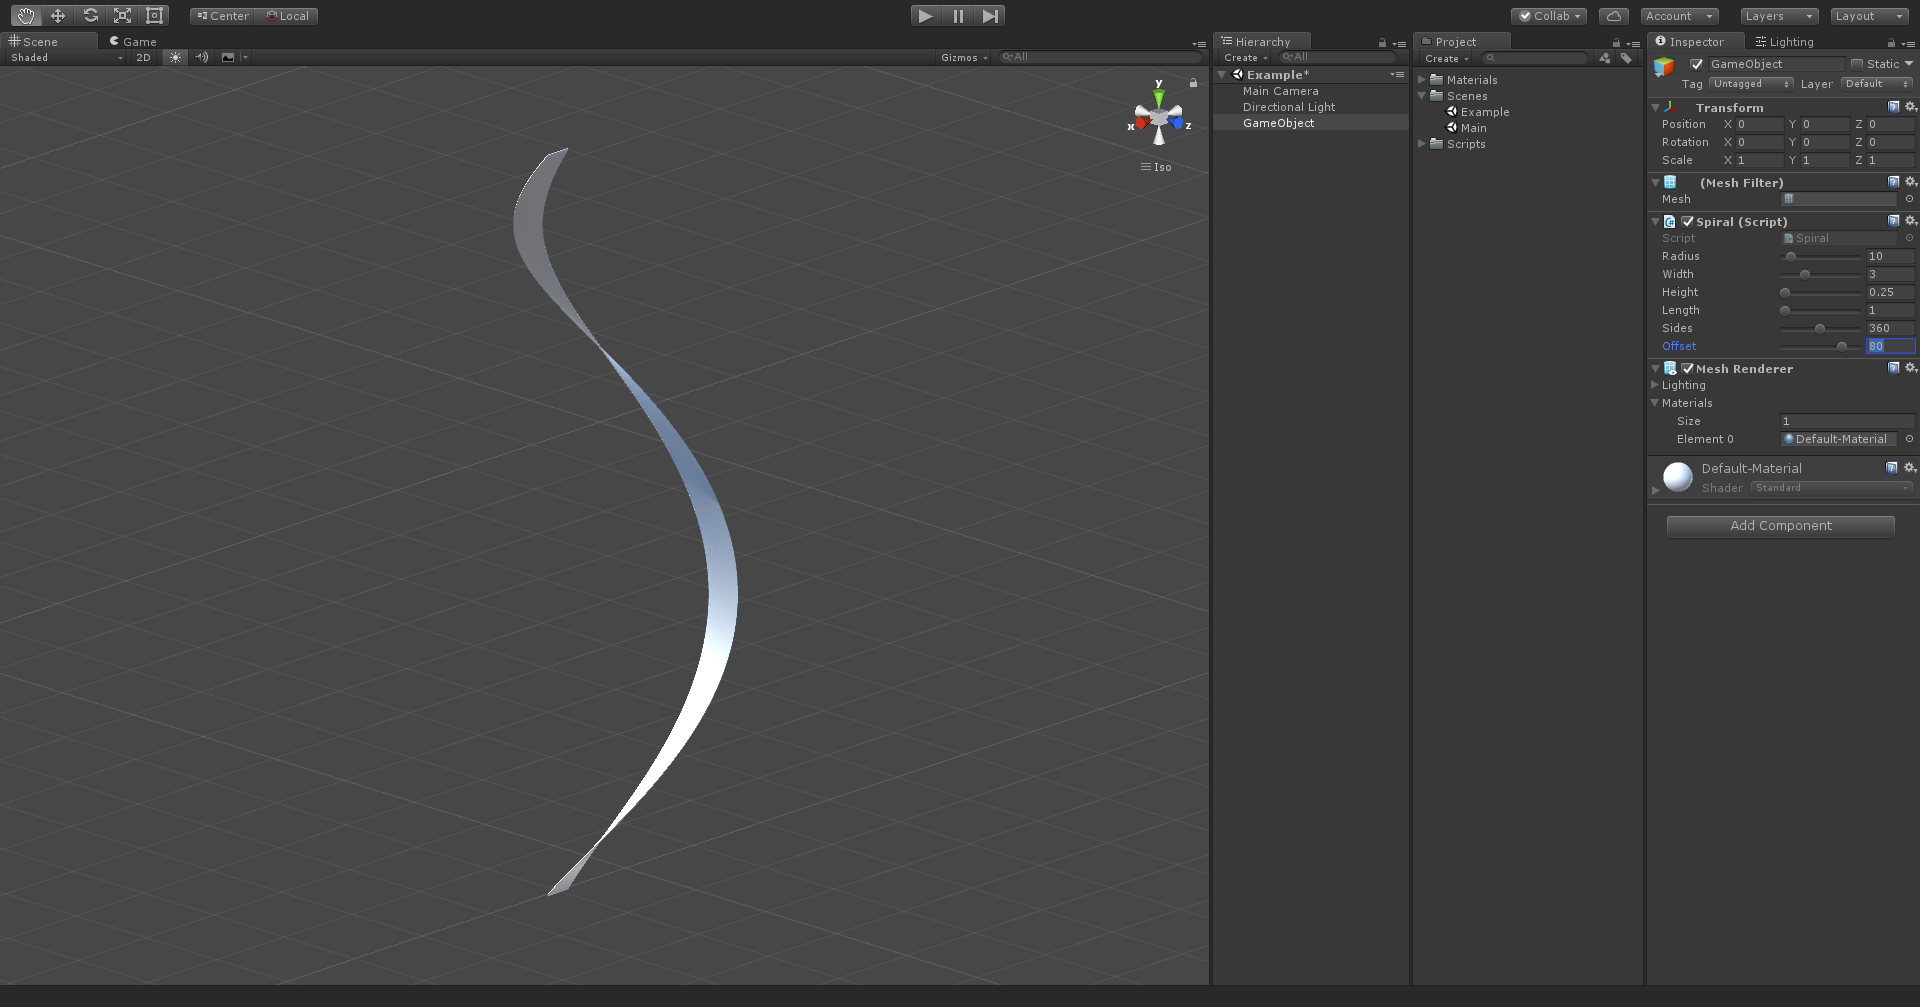The width and height of the screenshot is (1920, 1007).
Task: Select the Rect transform tool
Action: coord(154,16)
